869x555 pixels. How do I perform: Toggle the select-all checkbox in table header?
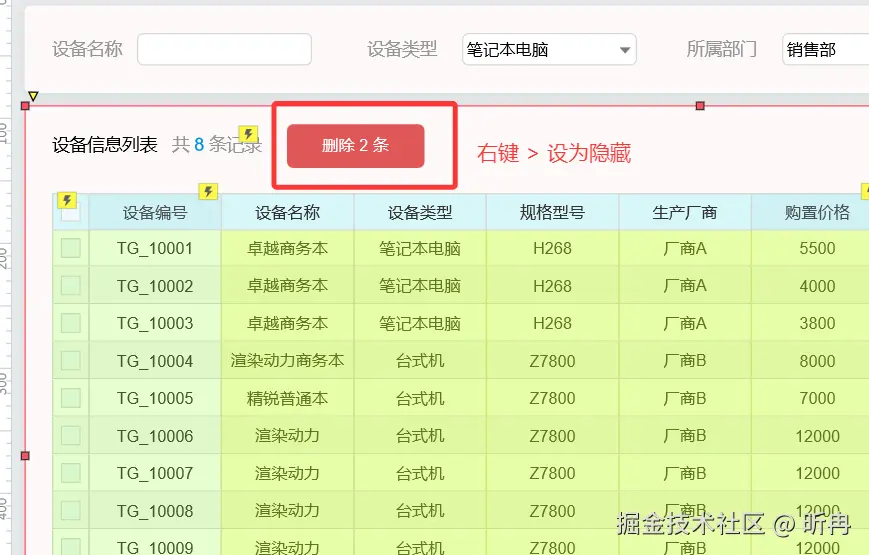(70, 212)
